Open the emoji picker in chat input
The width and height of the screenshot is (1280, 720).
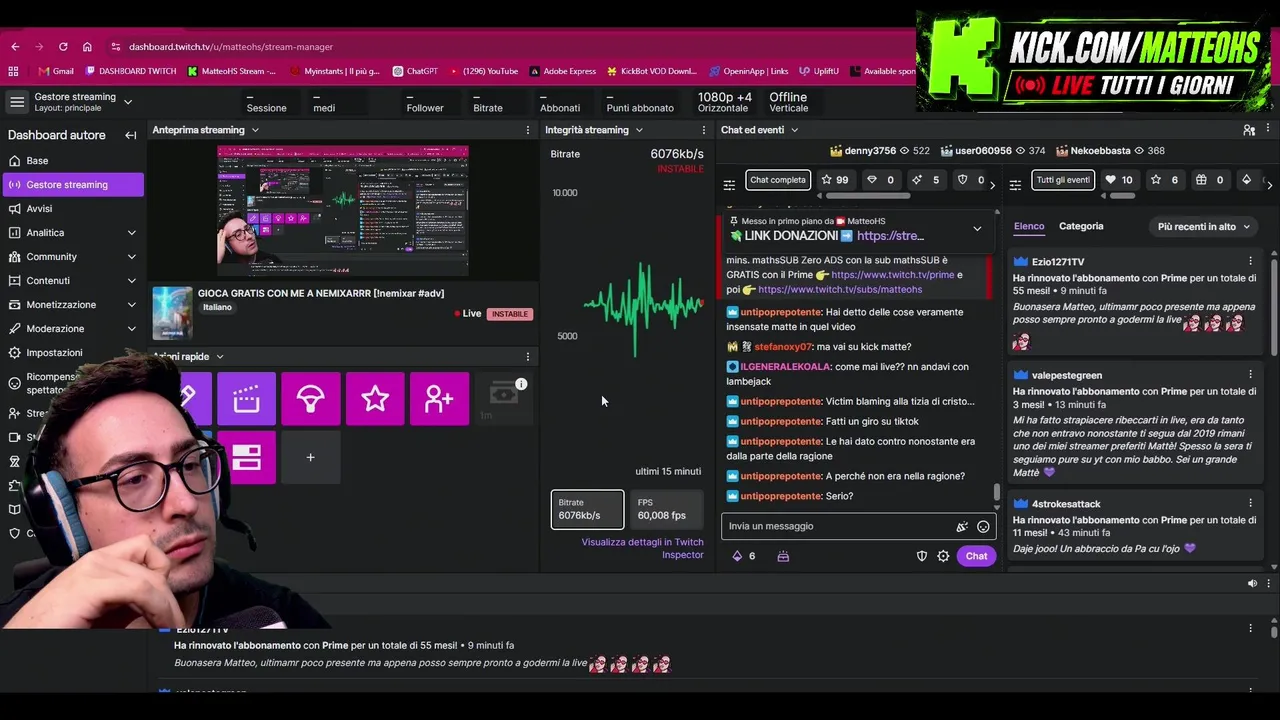click(983, 526)
